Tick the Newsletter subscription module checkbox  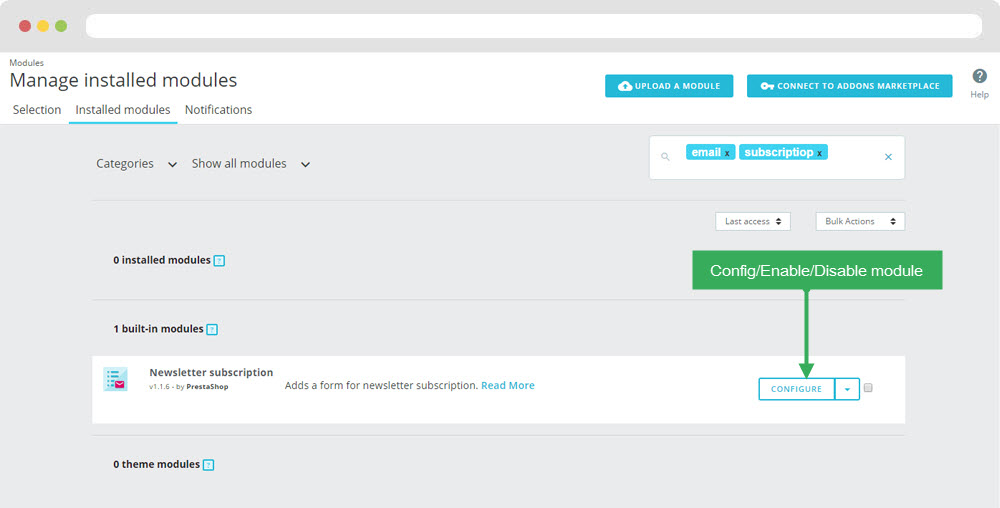pyautogui.click(x=868, y=388)
